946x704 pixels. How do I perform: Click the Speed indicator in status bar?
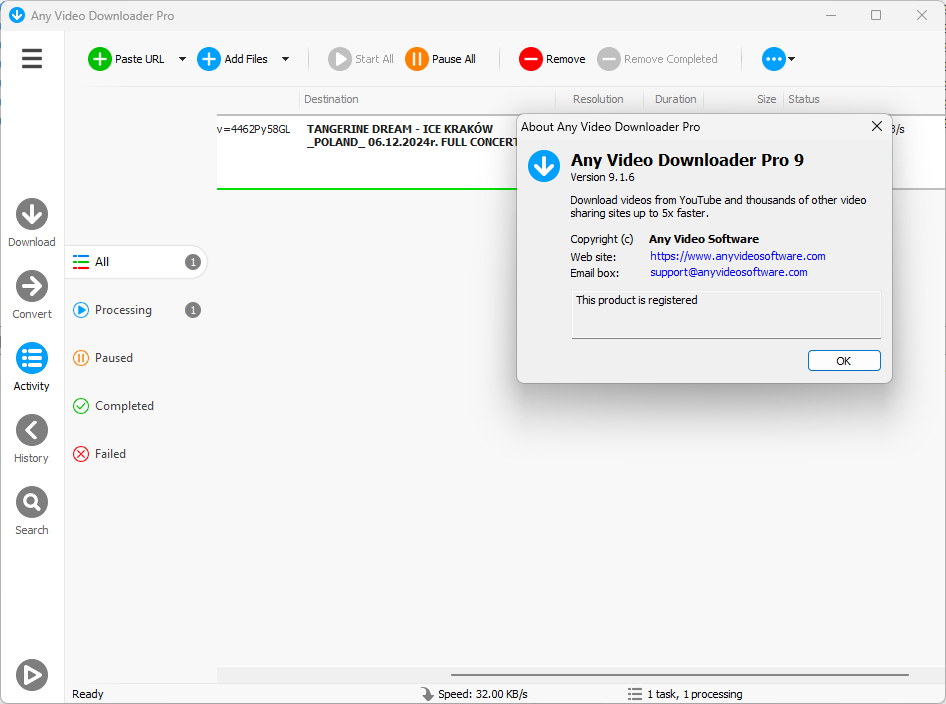coord(483,694)
